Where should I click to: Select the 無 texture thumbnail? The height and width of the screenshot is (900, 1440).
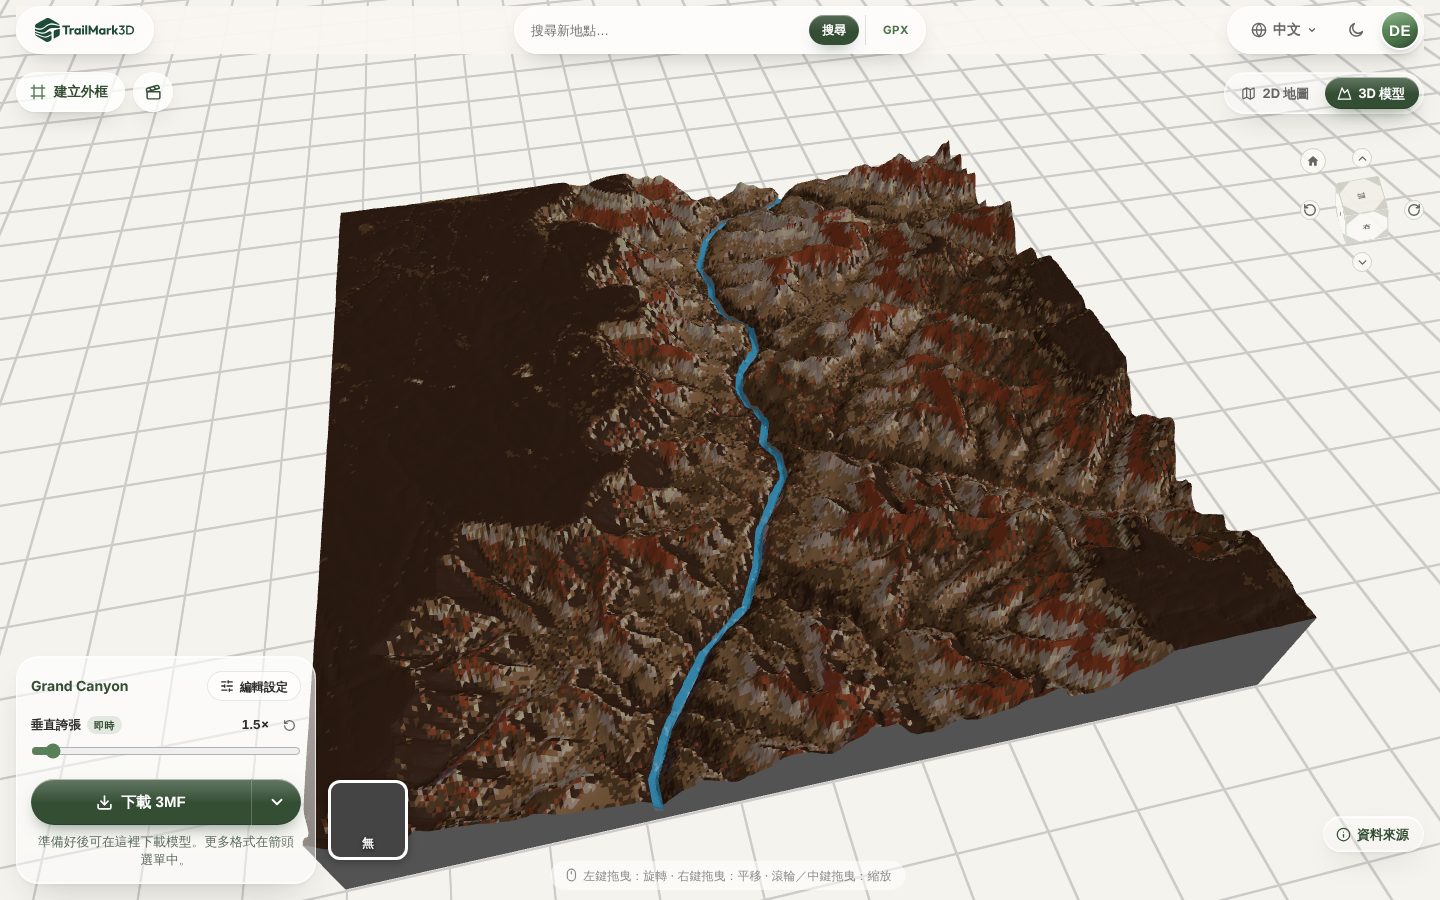368,820
